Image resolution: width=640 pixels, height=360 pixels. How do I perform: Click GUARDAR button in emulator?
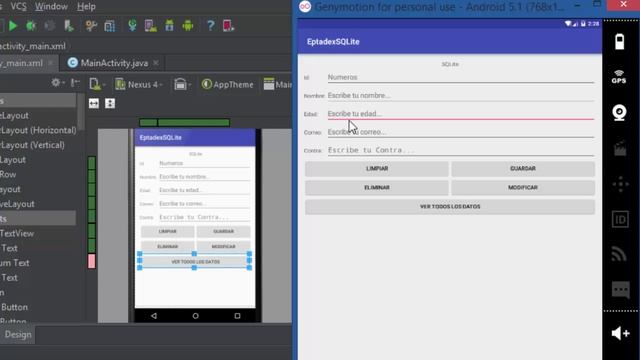523,169
